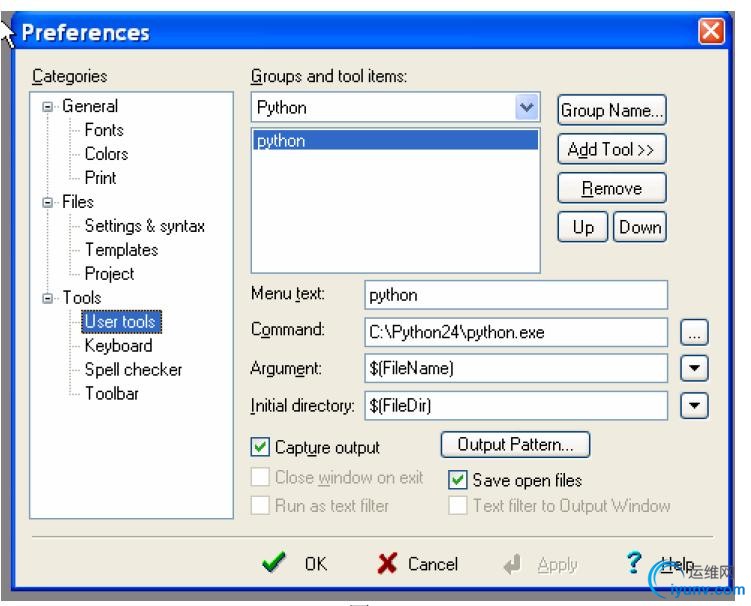Open the Argument variables dropdown arrow

click(694, 368)
